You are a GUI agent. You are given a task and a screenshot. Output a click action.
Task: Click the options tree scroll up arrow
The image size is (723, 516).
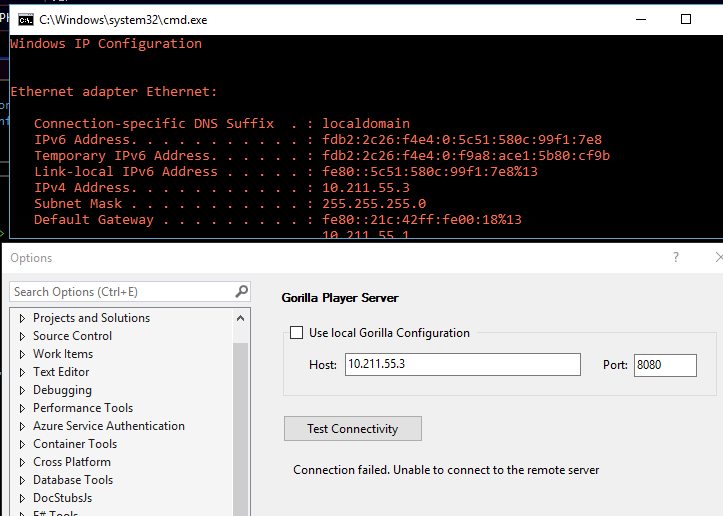click(240, 318)
